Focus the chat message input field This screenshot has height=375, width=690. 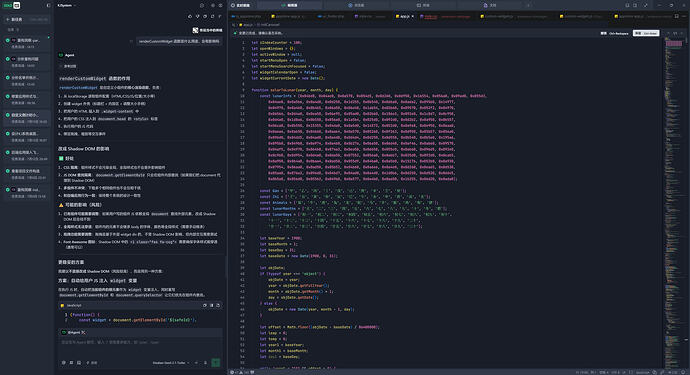140,342
